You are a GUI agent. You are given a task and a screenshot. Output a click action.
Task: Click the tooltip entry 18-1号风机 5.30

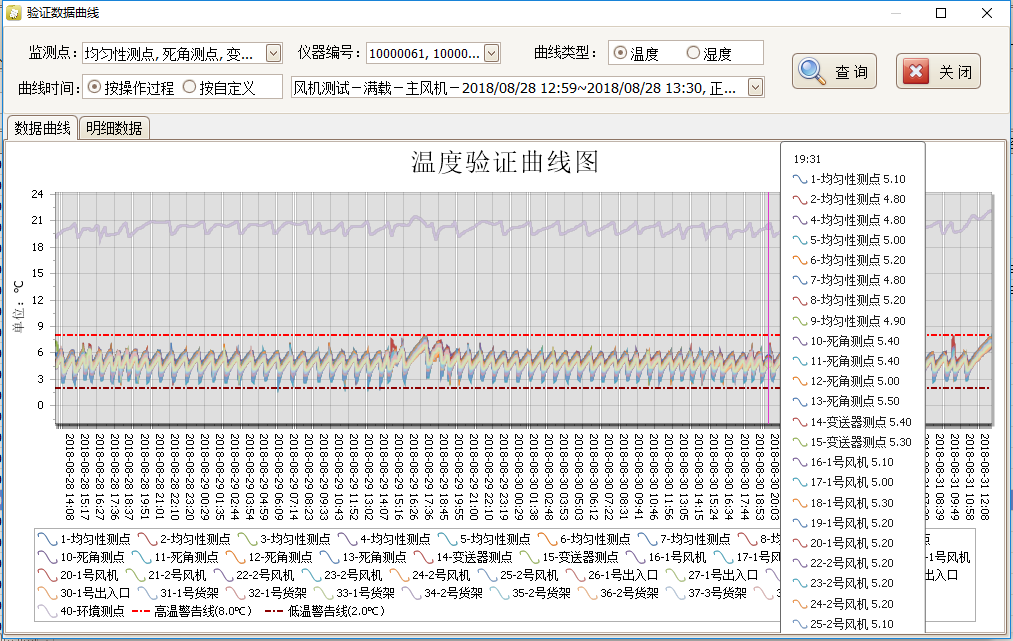[844, 503]
